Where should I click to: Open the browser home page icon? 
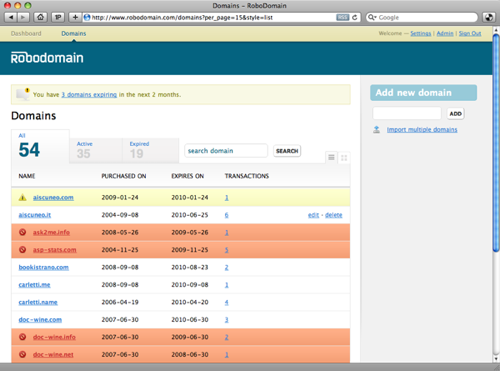point(40,17)
